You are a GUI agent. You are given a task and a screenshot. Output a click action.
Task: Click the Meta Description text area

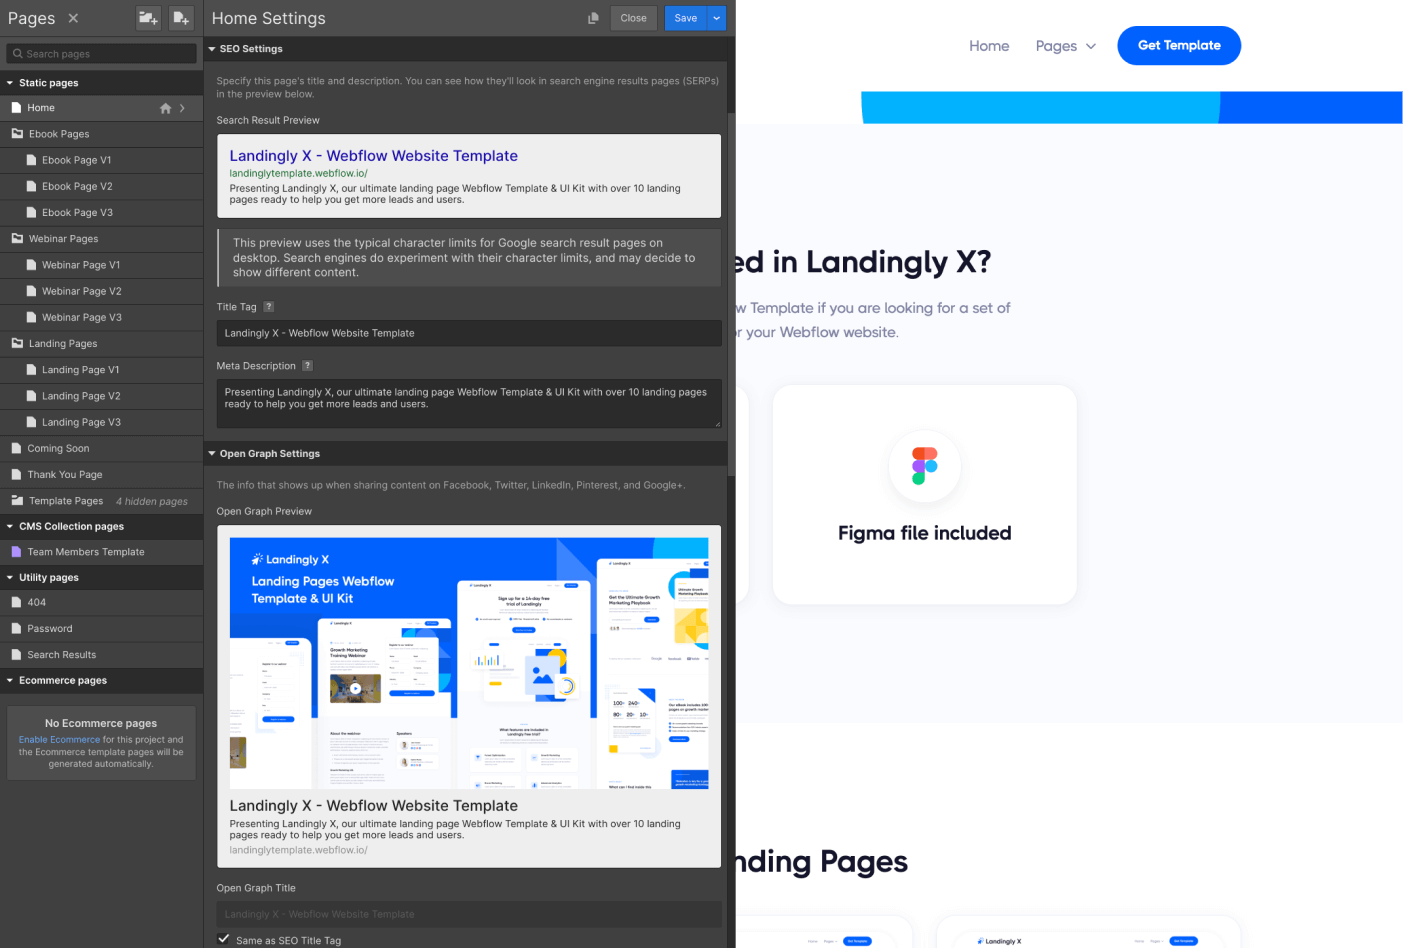(469, 404)
